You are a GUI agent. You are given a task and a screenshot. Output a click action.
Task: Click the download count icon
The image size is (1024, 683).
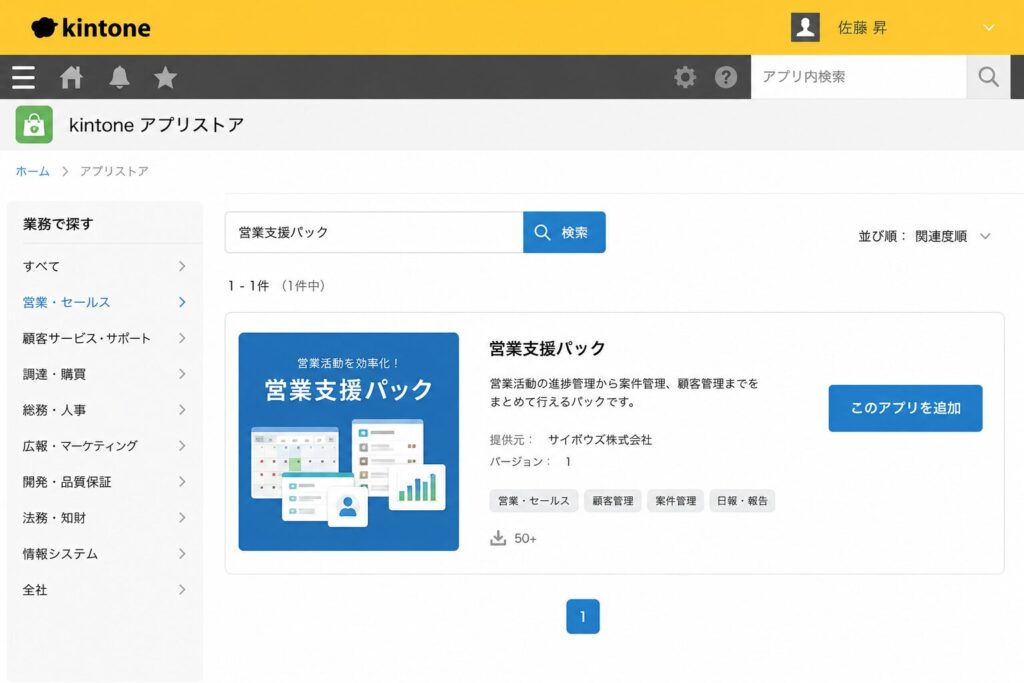tap(498, 538)
